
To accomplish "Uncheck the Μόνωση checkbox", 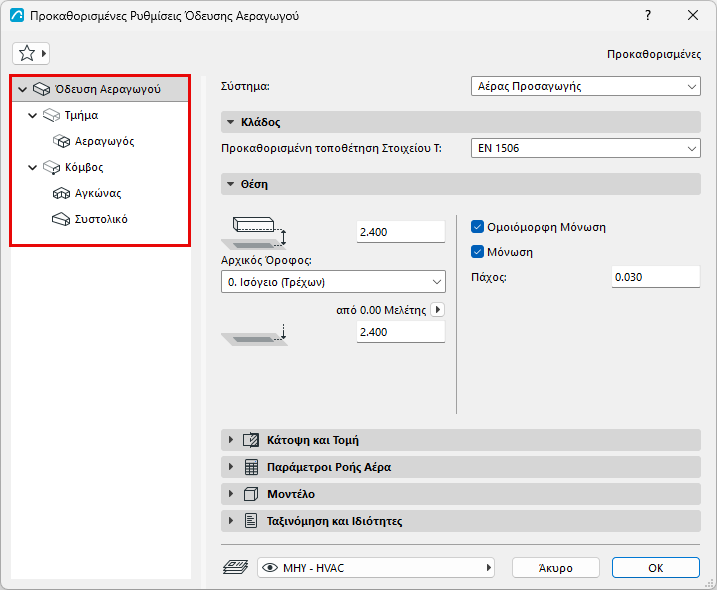I will point(477,252).
